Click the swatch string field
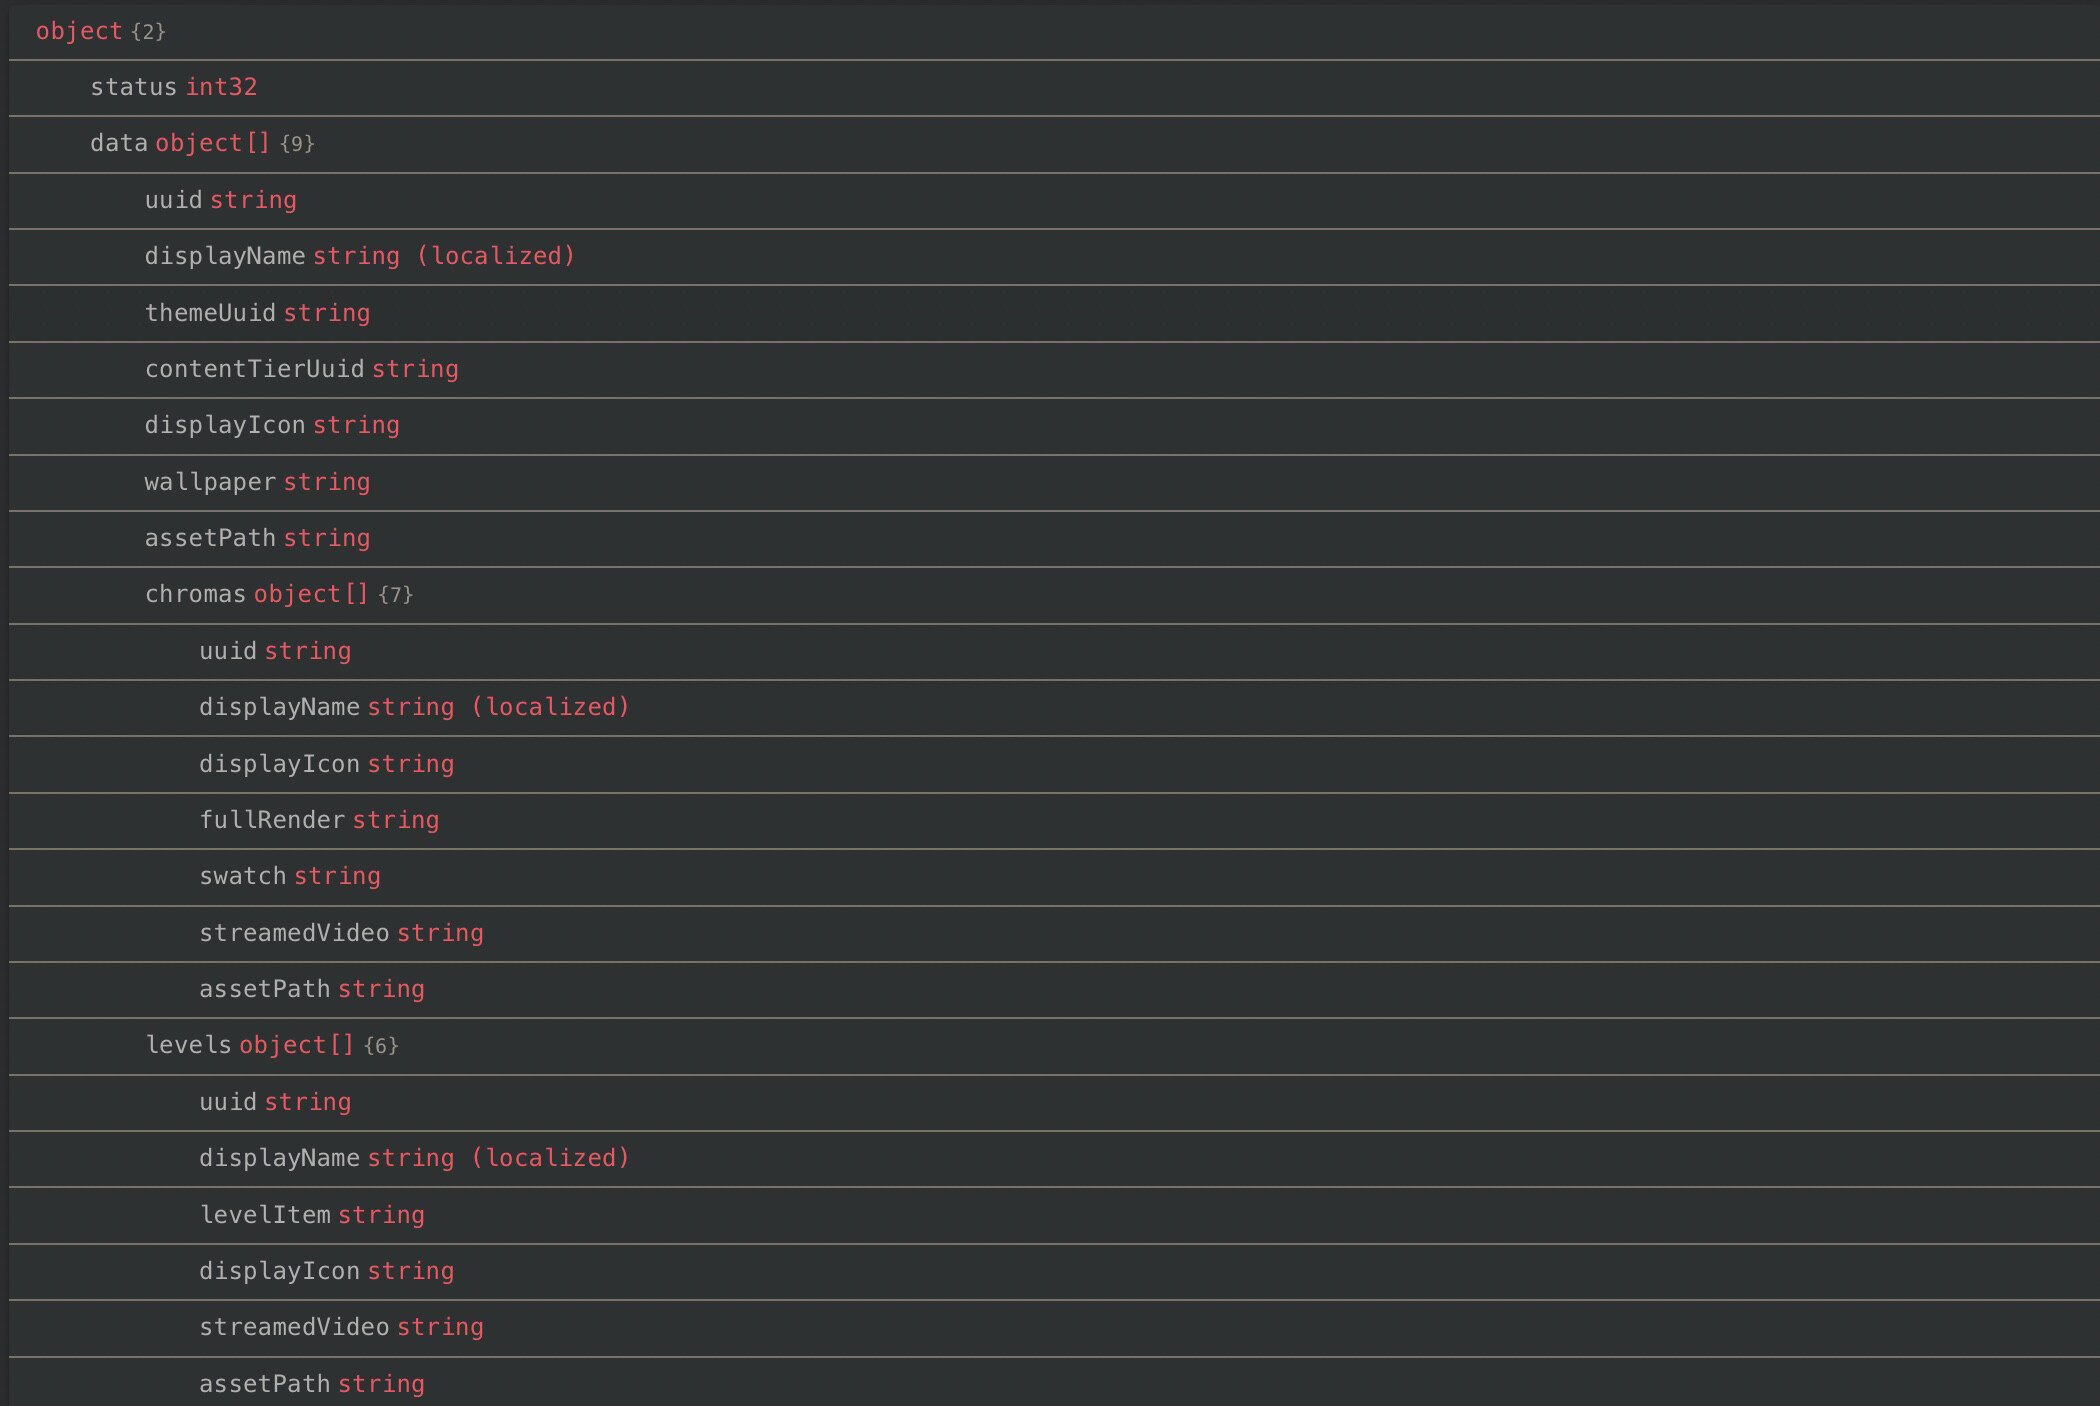2100x1406 pixels. 242,877
